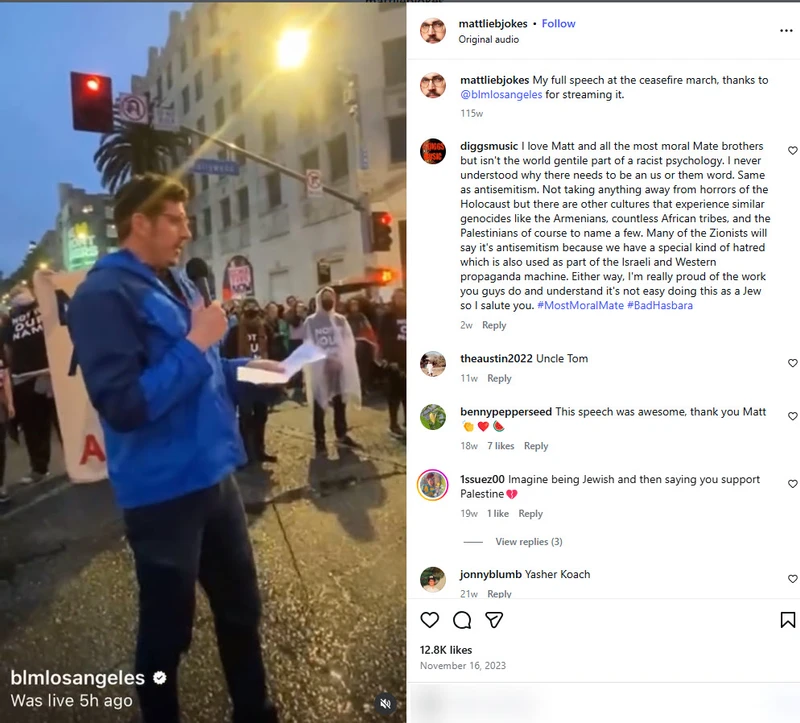Like diggsmusic's comment

pos(792,151)
